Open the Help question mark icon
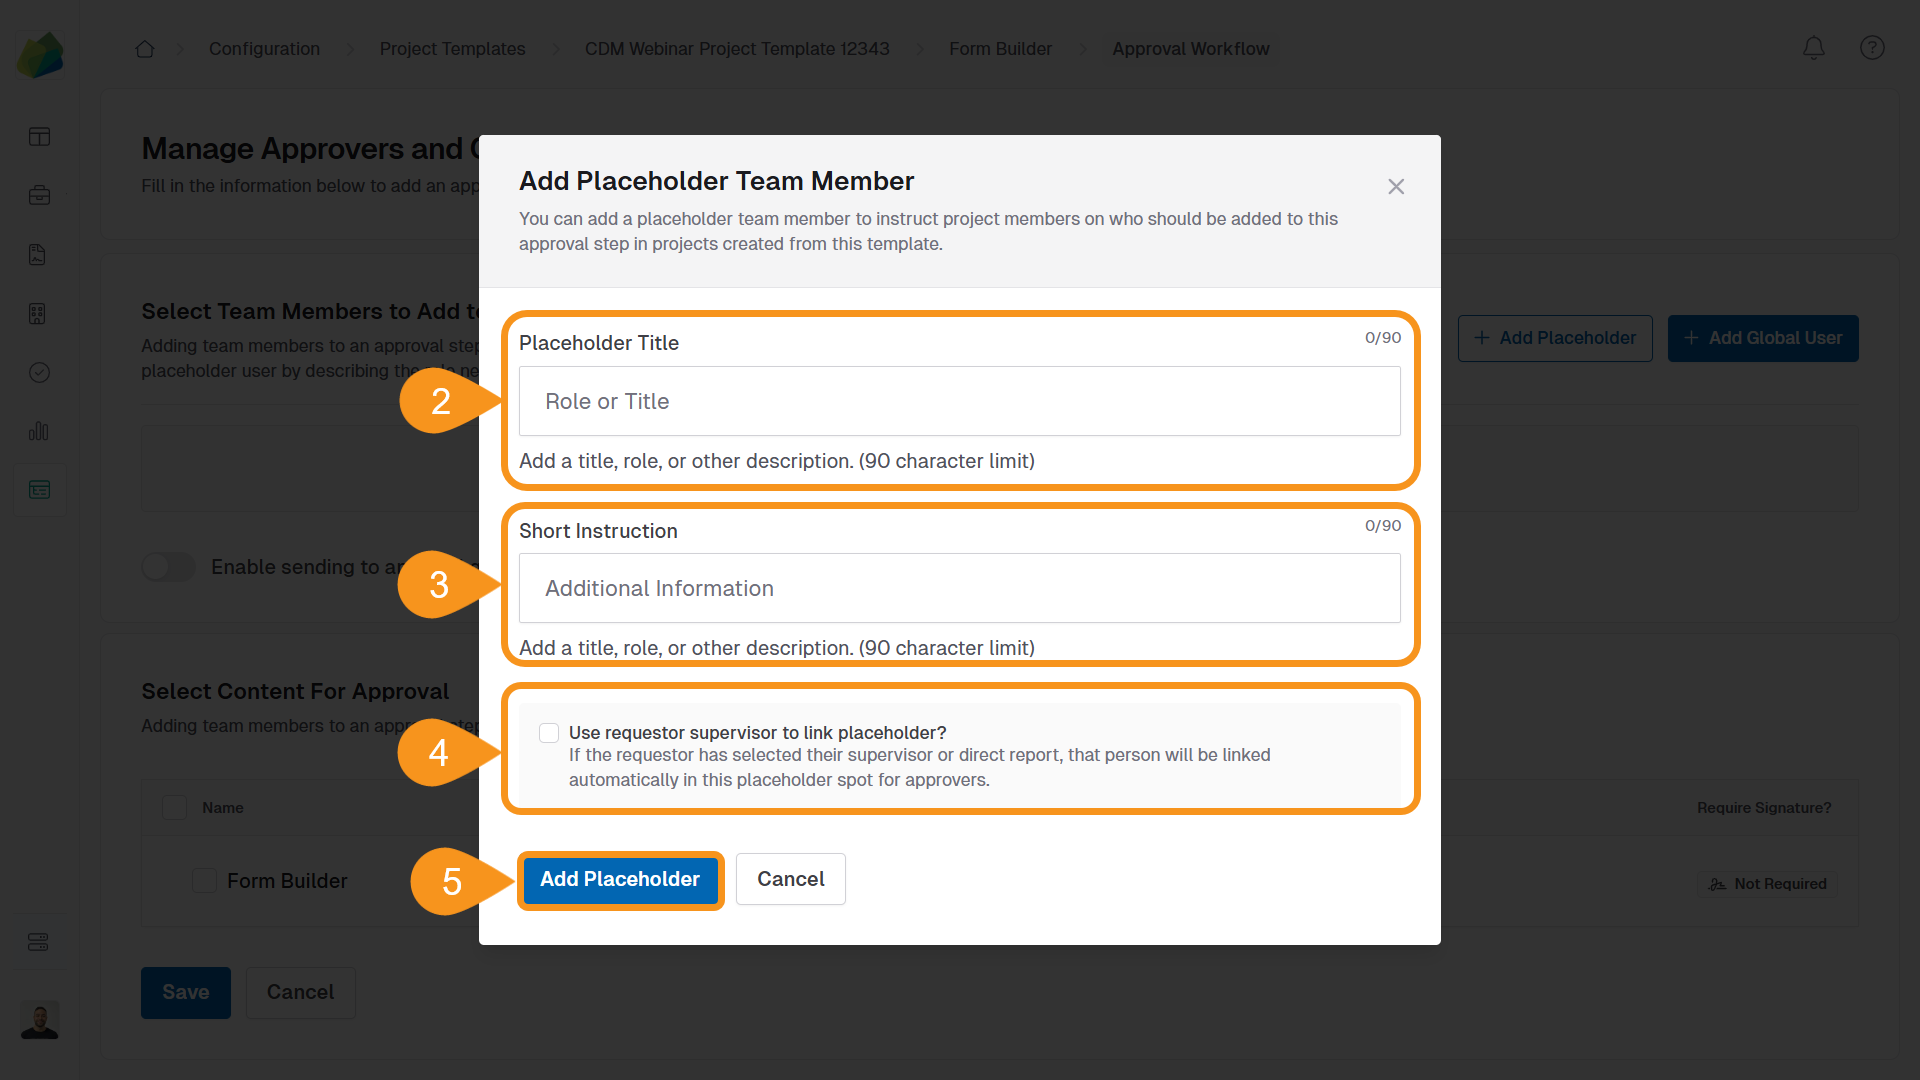 coord(1872,48)
